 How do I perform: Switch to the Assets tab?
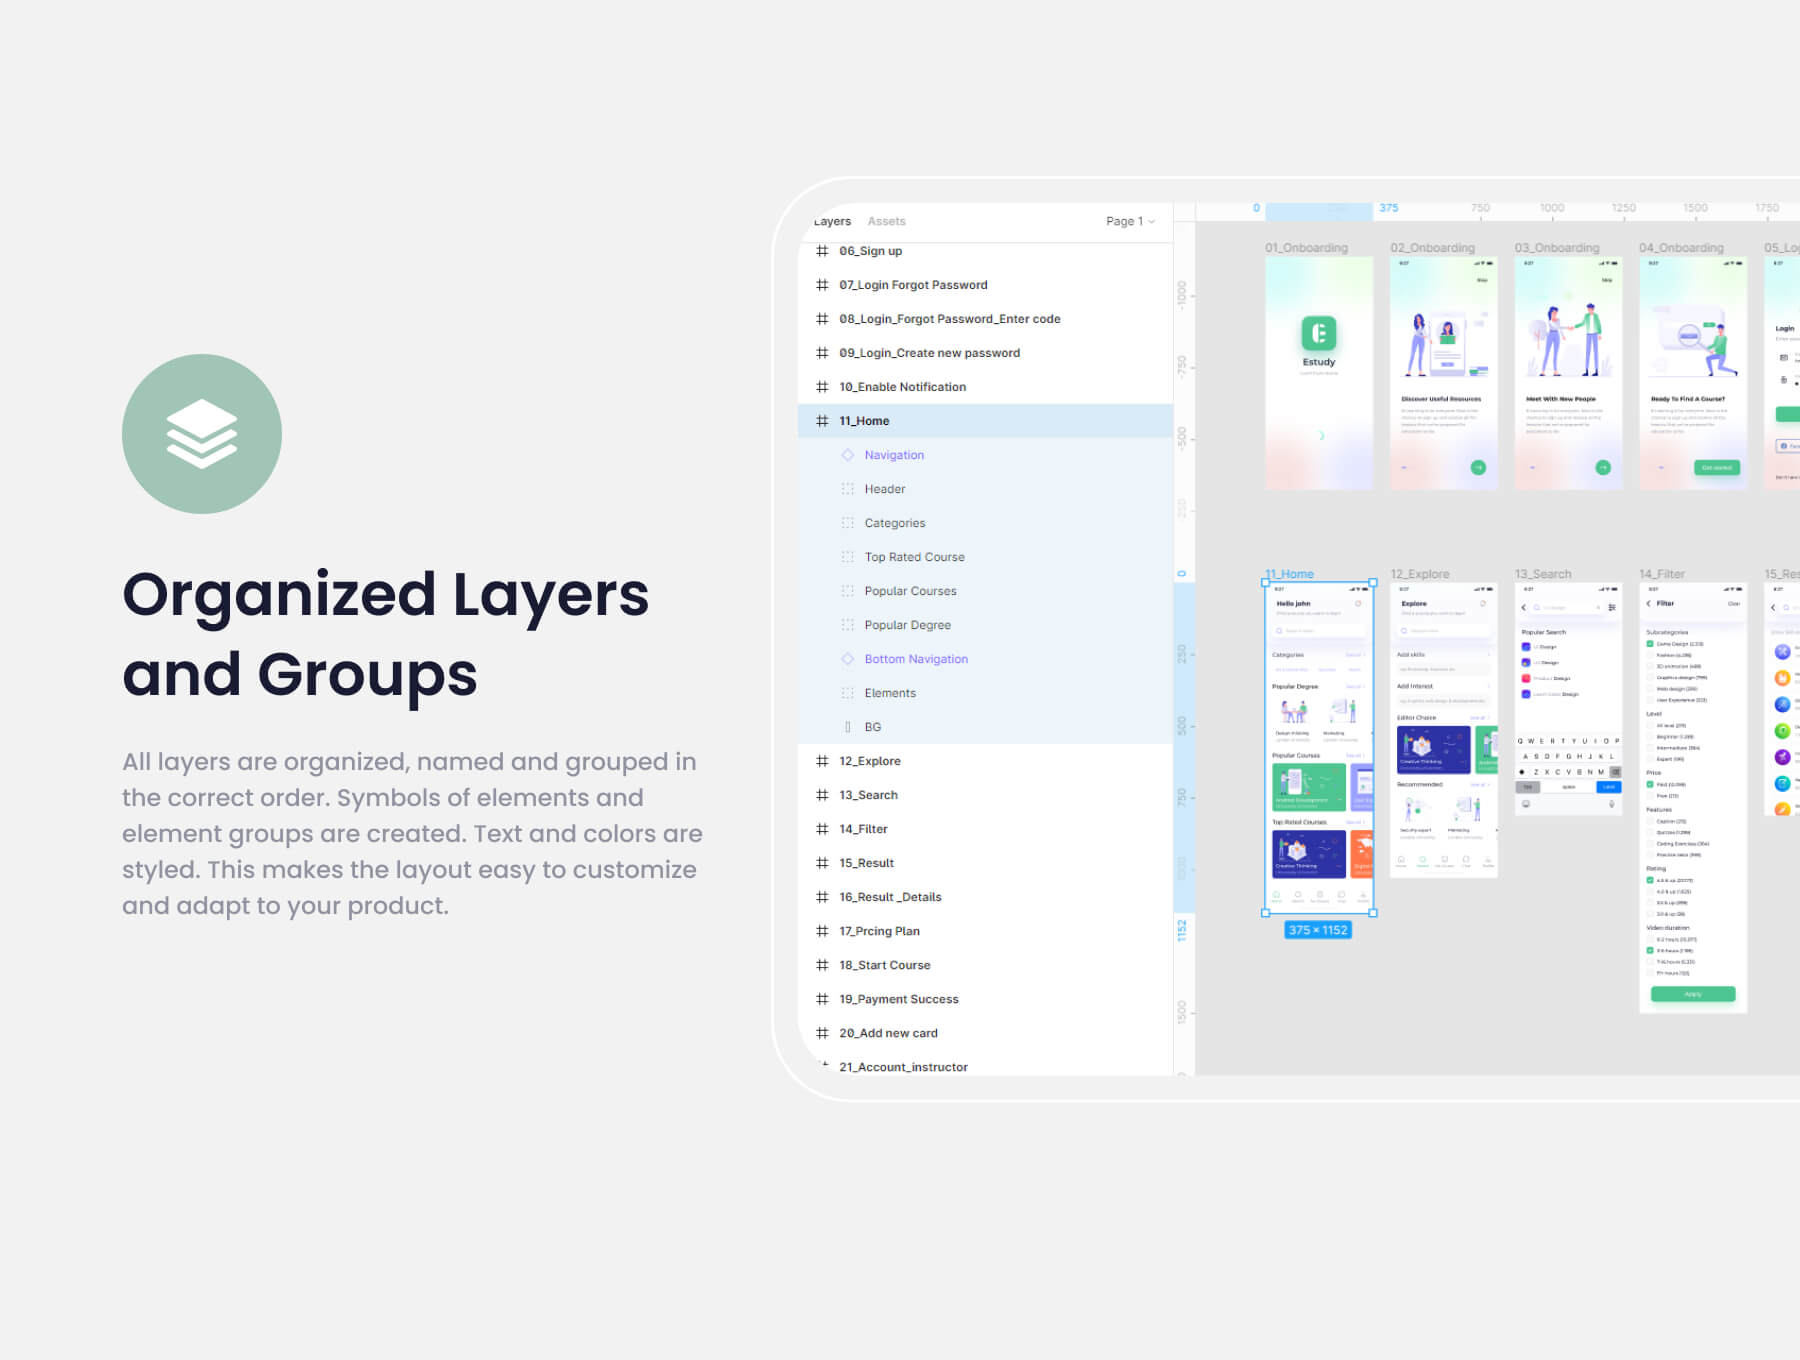[886, 221]
